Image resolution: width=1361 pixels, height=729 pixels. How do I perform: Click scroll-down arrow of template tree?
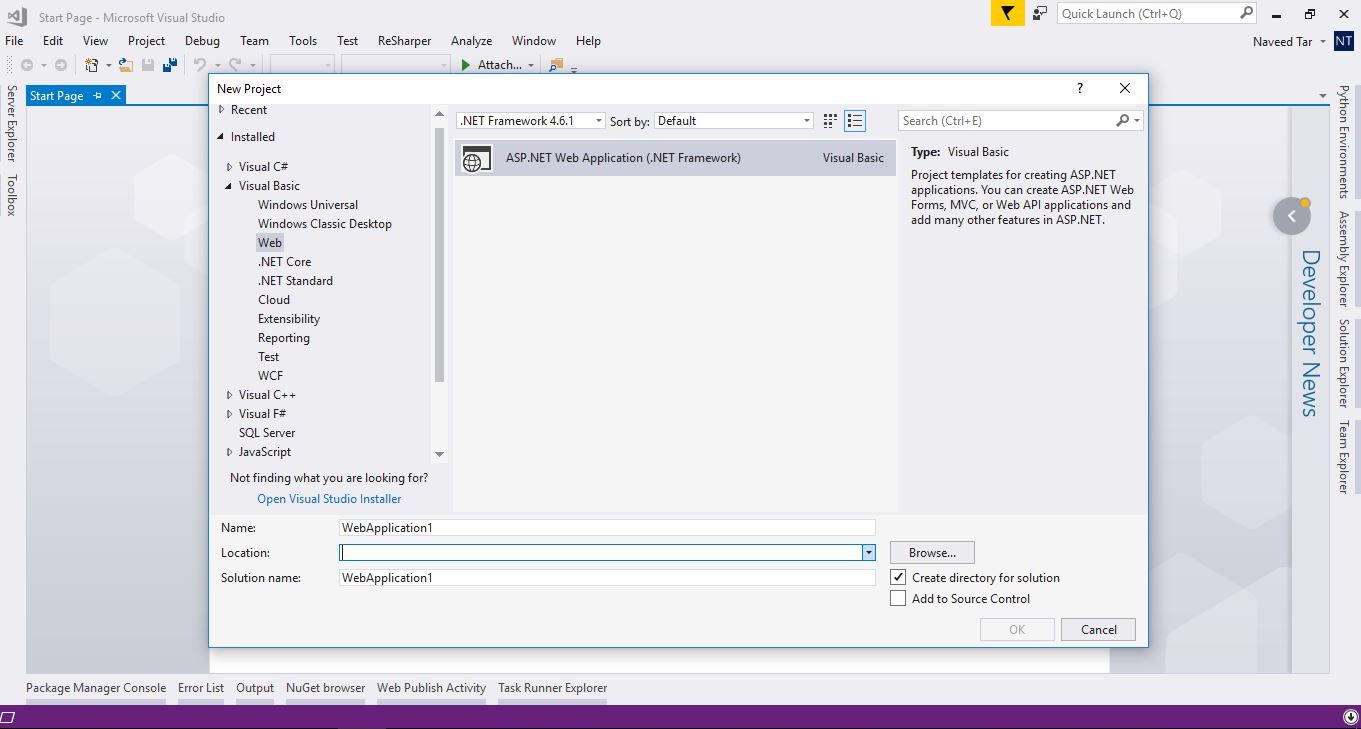click(x=439, y=454)
